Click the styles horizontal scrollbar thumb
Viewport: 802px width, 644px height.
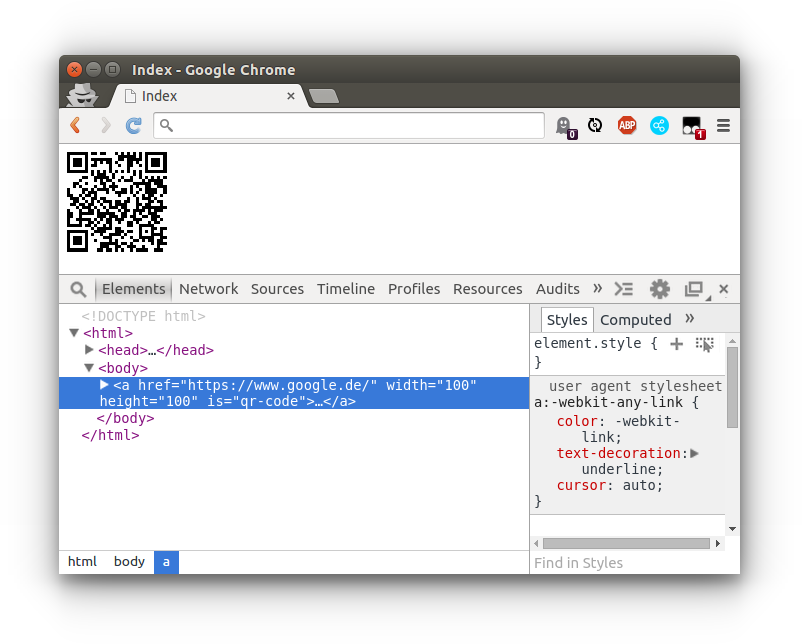626,543
